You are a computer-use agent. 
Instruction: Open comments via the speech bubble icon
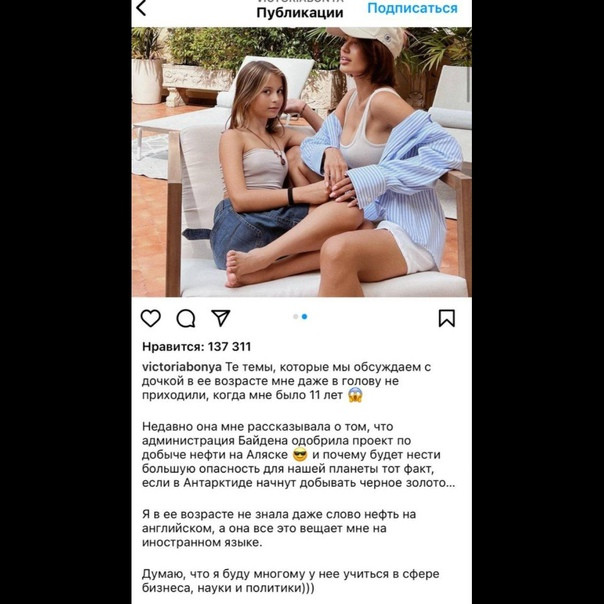pyautogui.click(x=186, y=319)
